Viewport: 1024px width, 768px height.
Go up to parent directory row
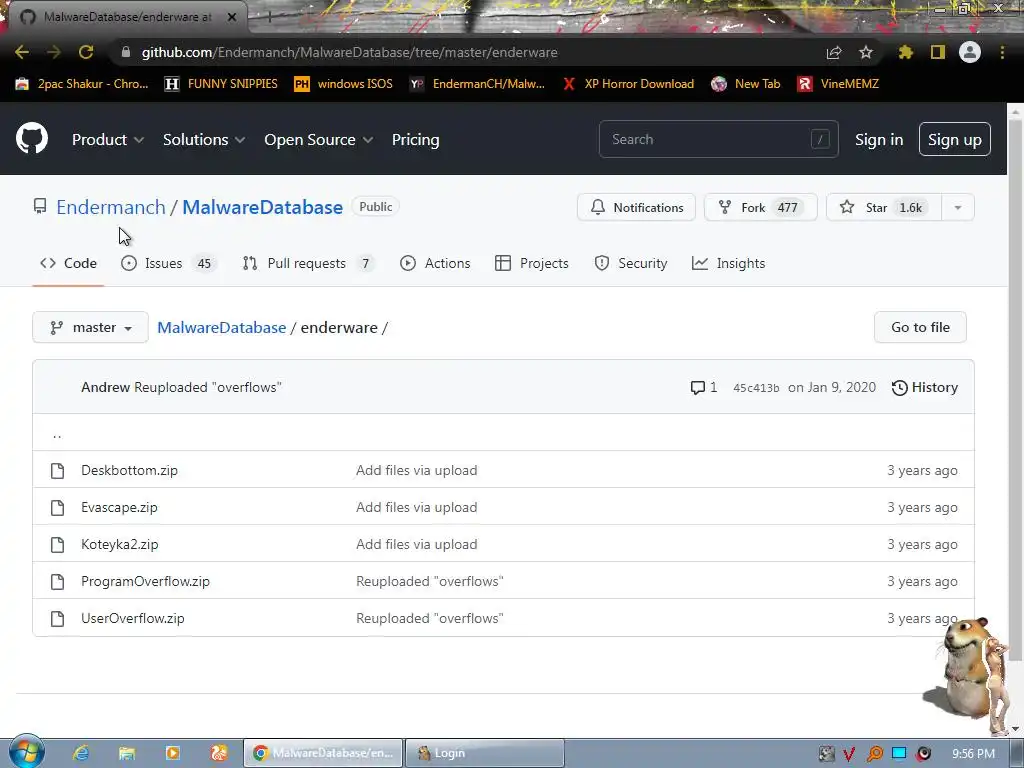(503, 432)
